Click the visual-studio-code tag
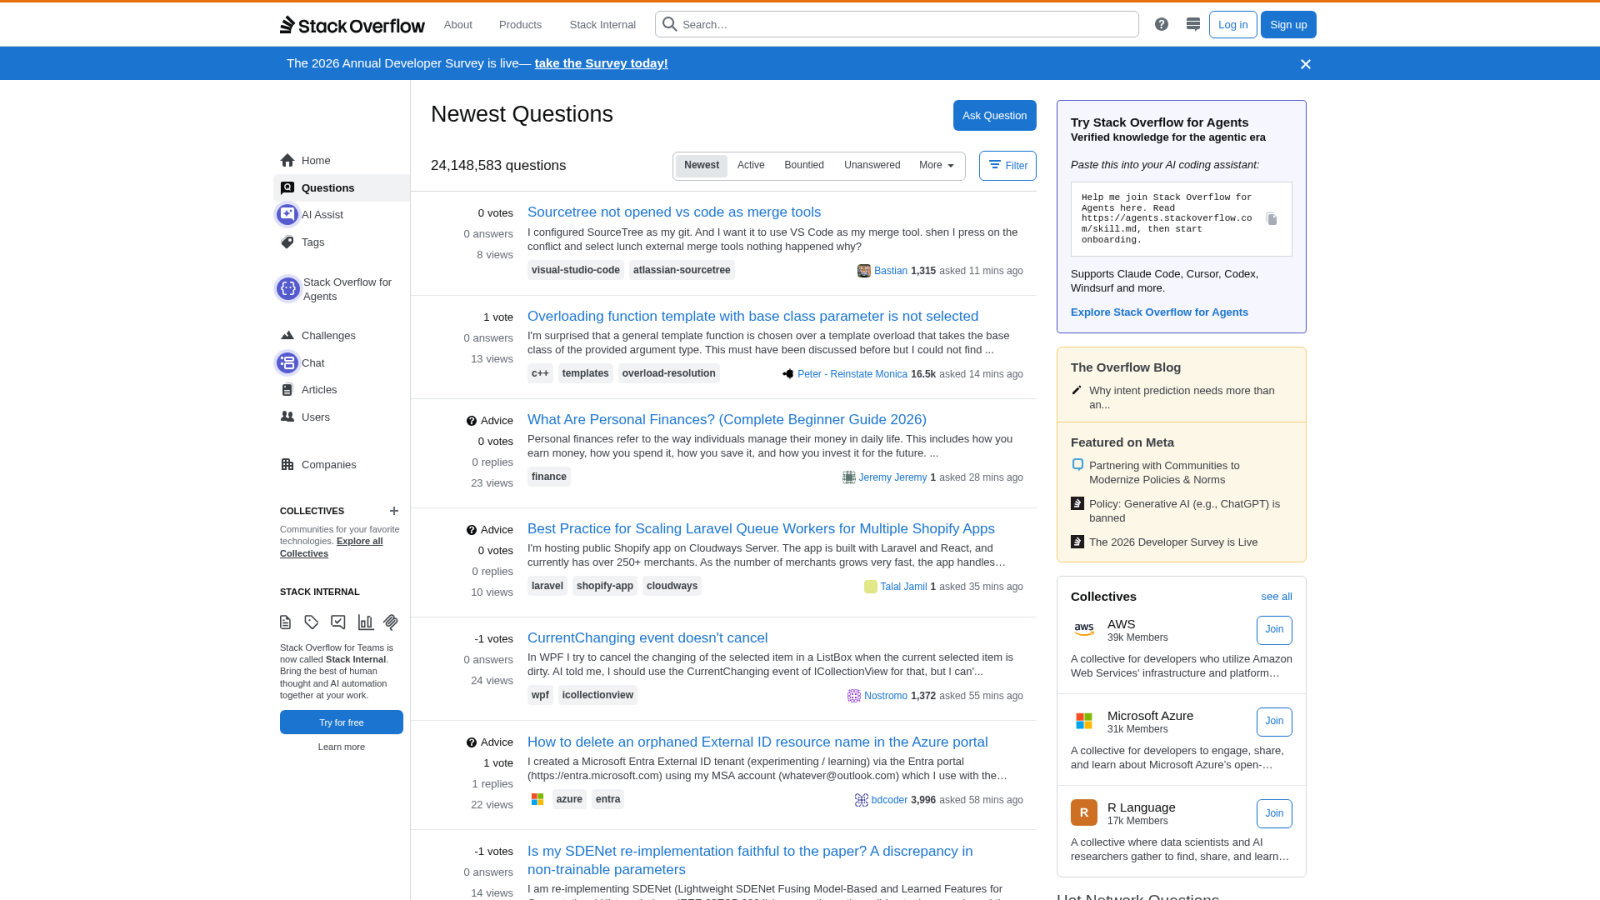 576,270
